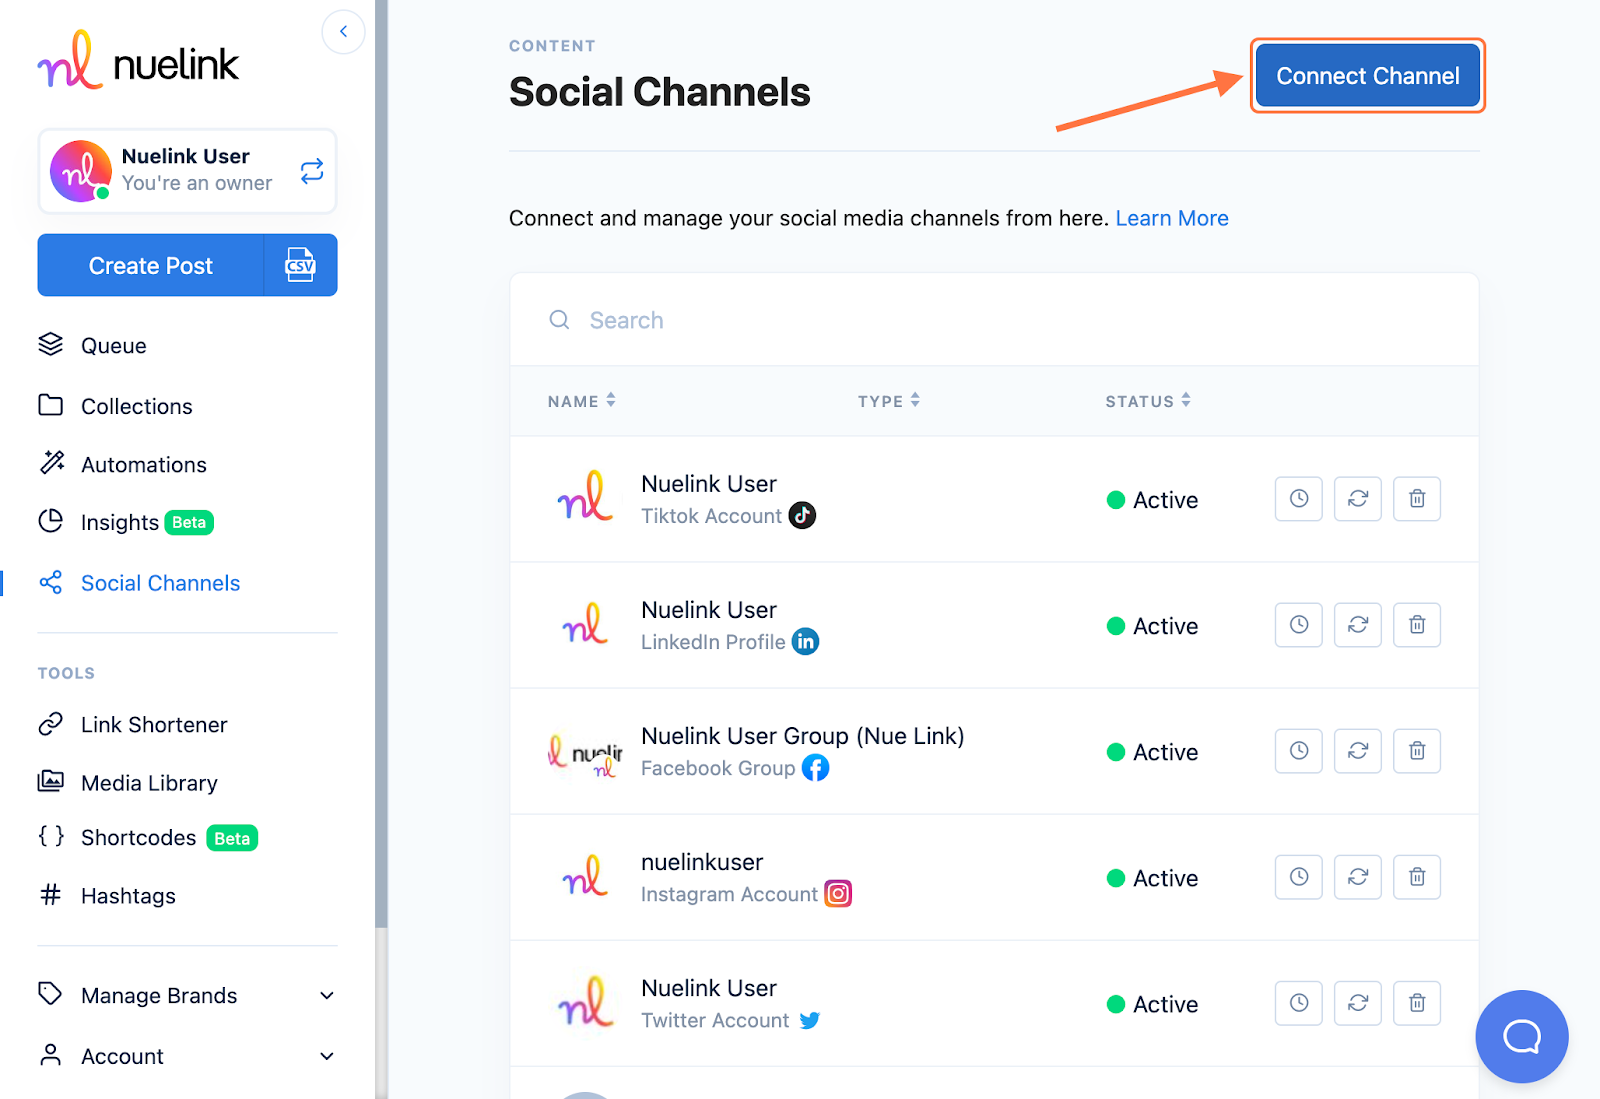Click Active status of Twitter Account
This screenshot has height=1099, width=1600.
1152,1004
